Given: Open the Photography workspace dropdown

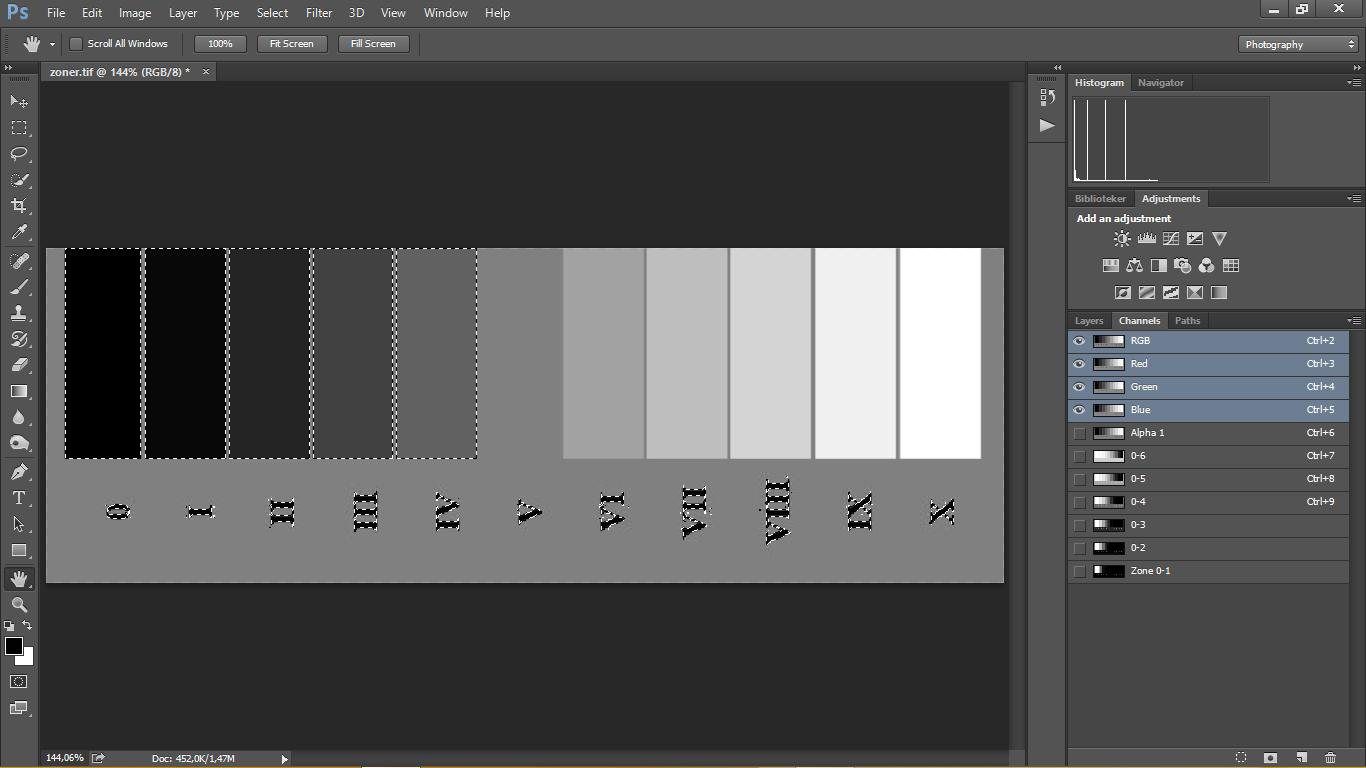Looking at the screenshot, I should [x=1298, y=44].
